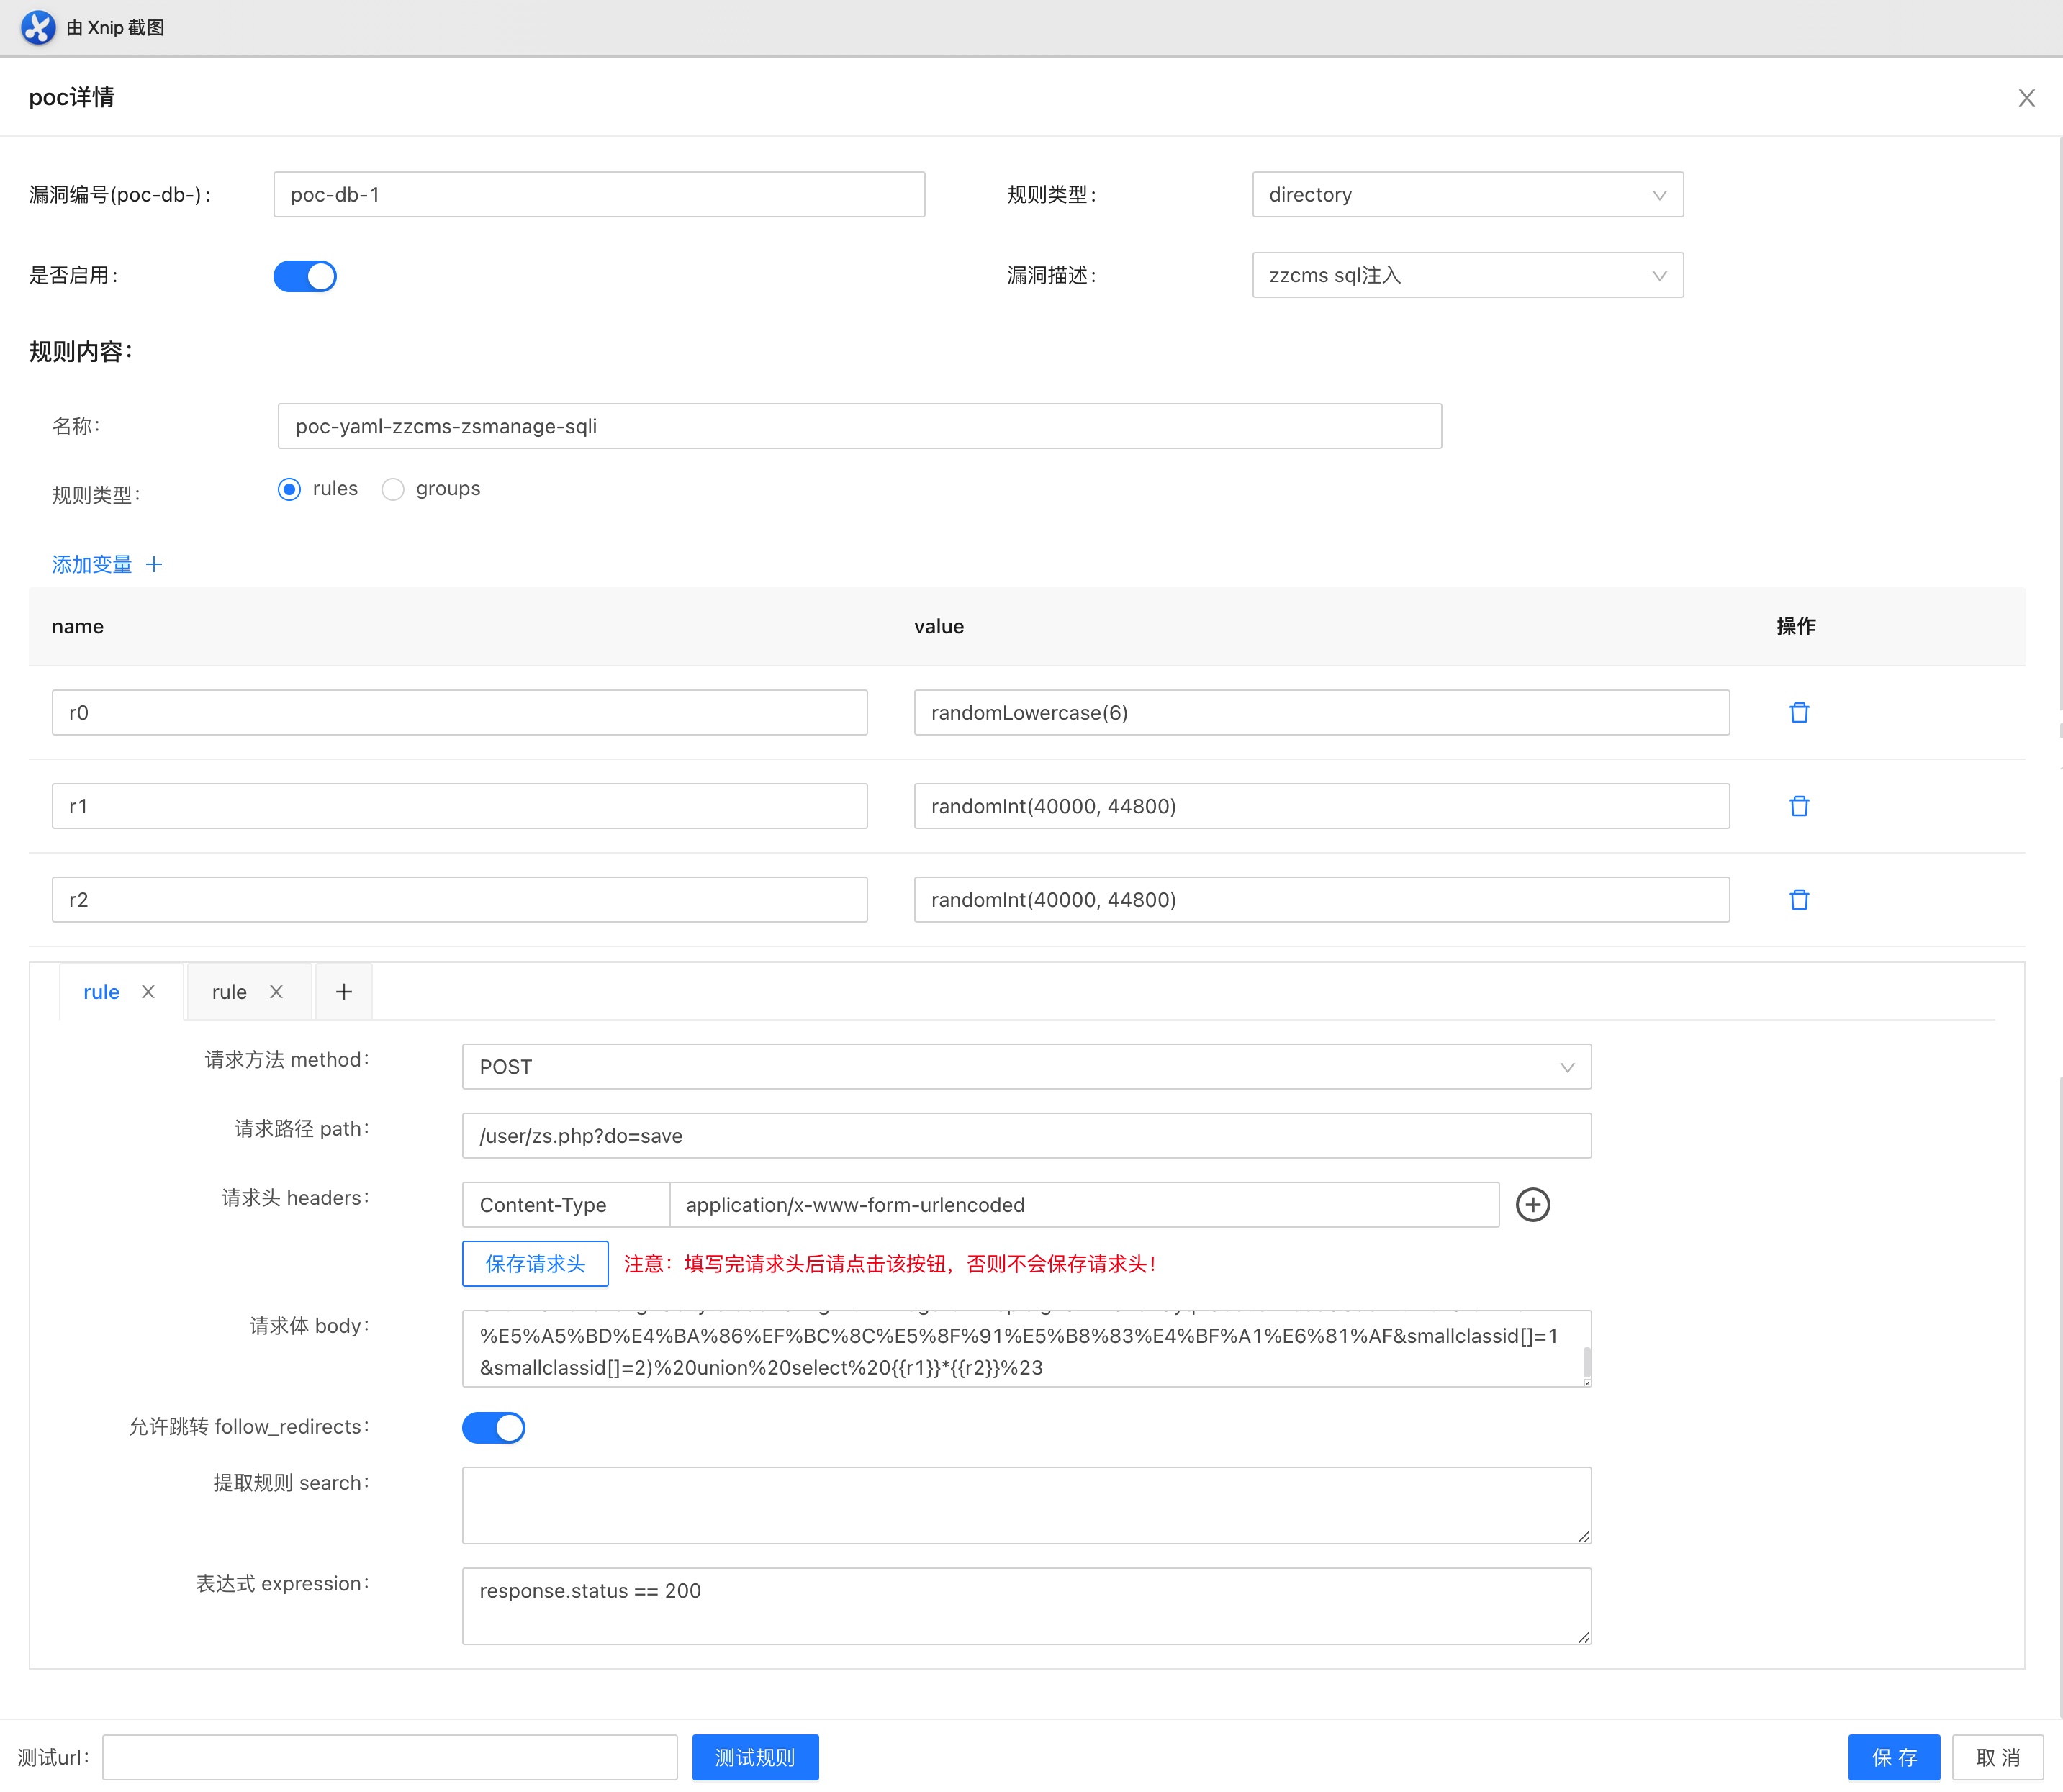2063x1792 pixels.
Task: Click trash icon for r2 variable
Action: tap(1798, 899)
